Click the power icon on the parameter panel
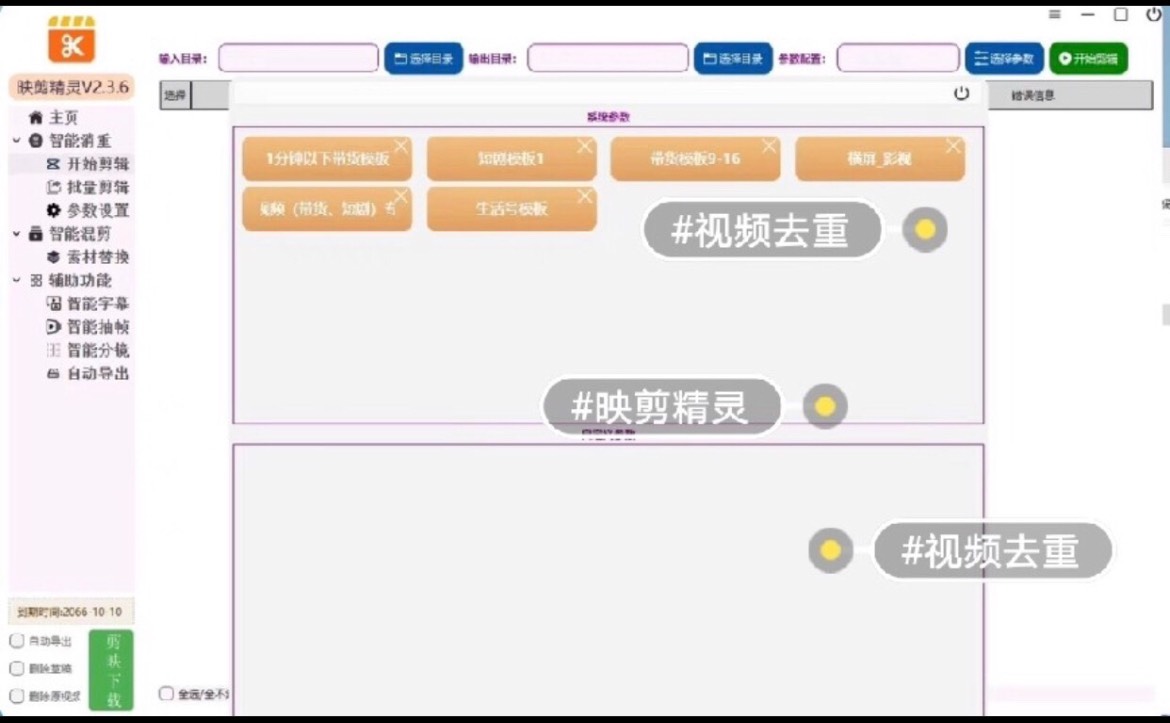 point(961,93)
